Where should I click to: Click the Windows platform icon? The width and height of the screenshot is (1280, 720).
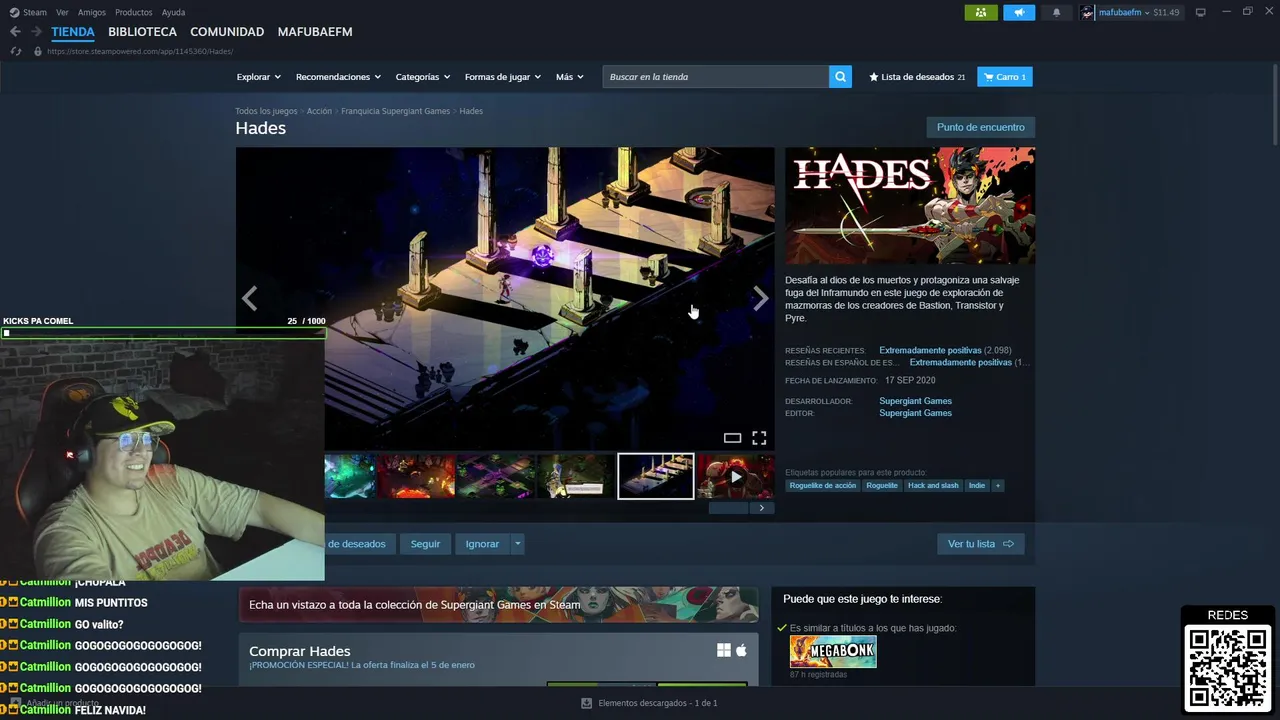click(724, 650)
